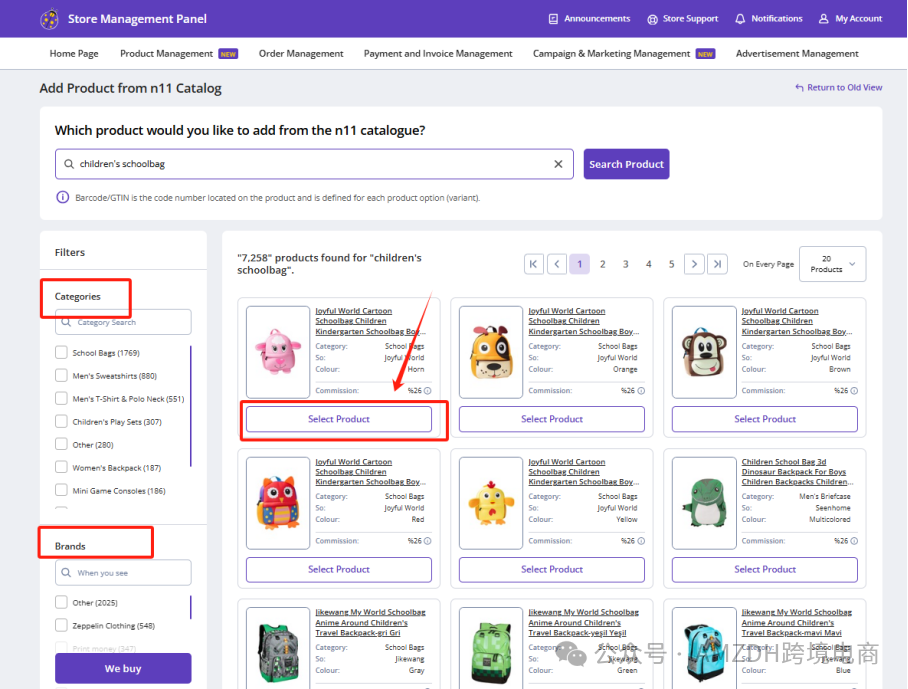Viewport: 908px width, 689px height.
Task: Click commission info icon on Red schoolbag card
Action: [427, 541]
